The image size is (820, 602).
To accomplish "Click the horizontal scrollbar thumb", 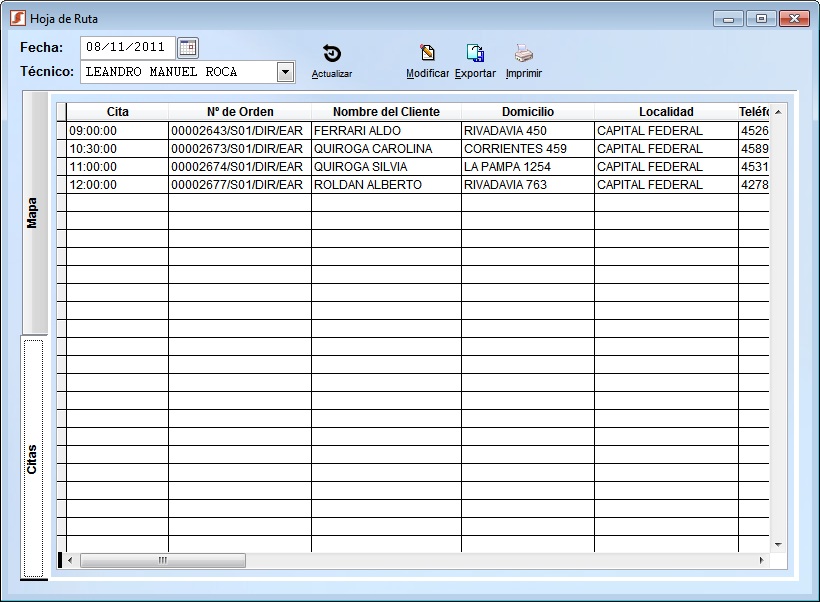I will click(x=162, y=560).
